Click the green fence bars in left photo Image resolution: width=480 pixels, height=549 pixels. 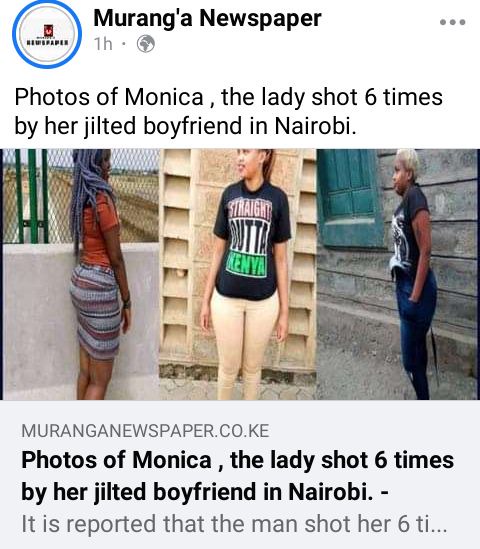point(32,196)
